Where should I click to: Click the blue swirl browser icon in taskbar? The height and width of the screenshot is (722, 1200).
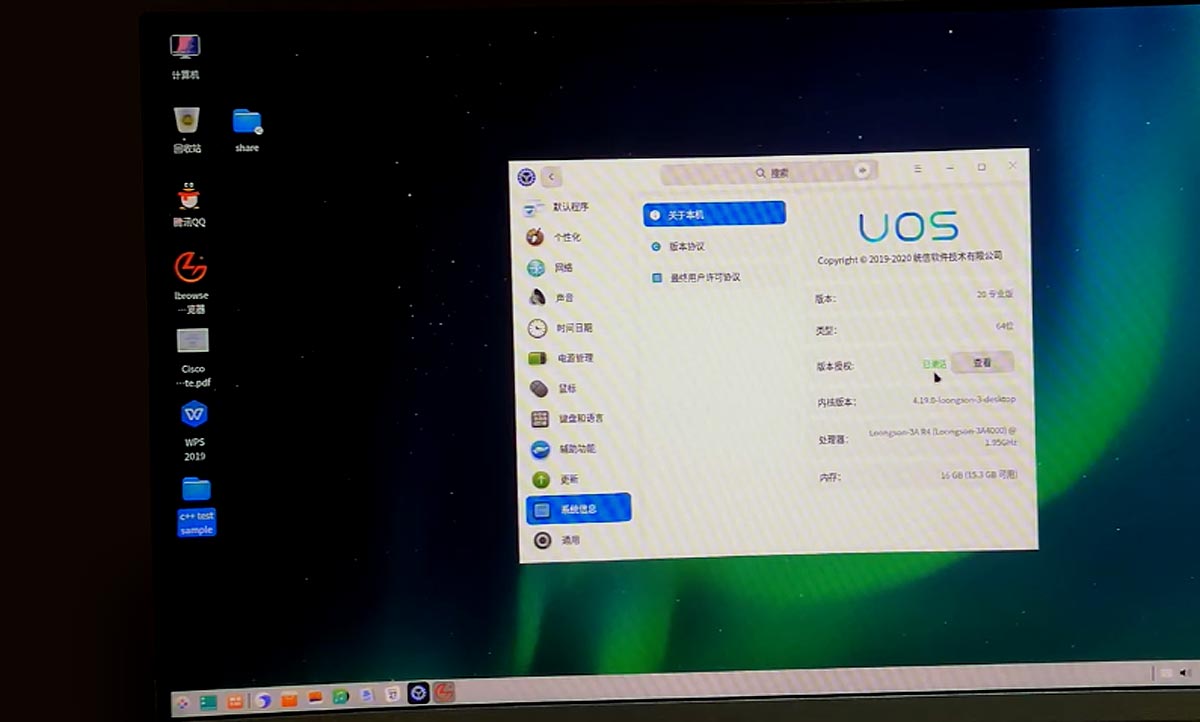263,701
